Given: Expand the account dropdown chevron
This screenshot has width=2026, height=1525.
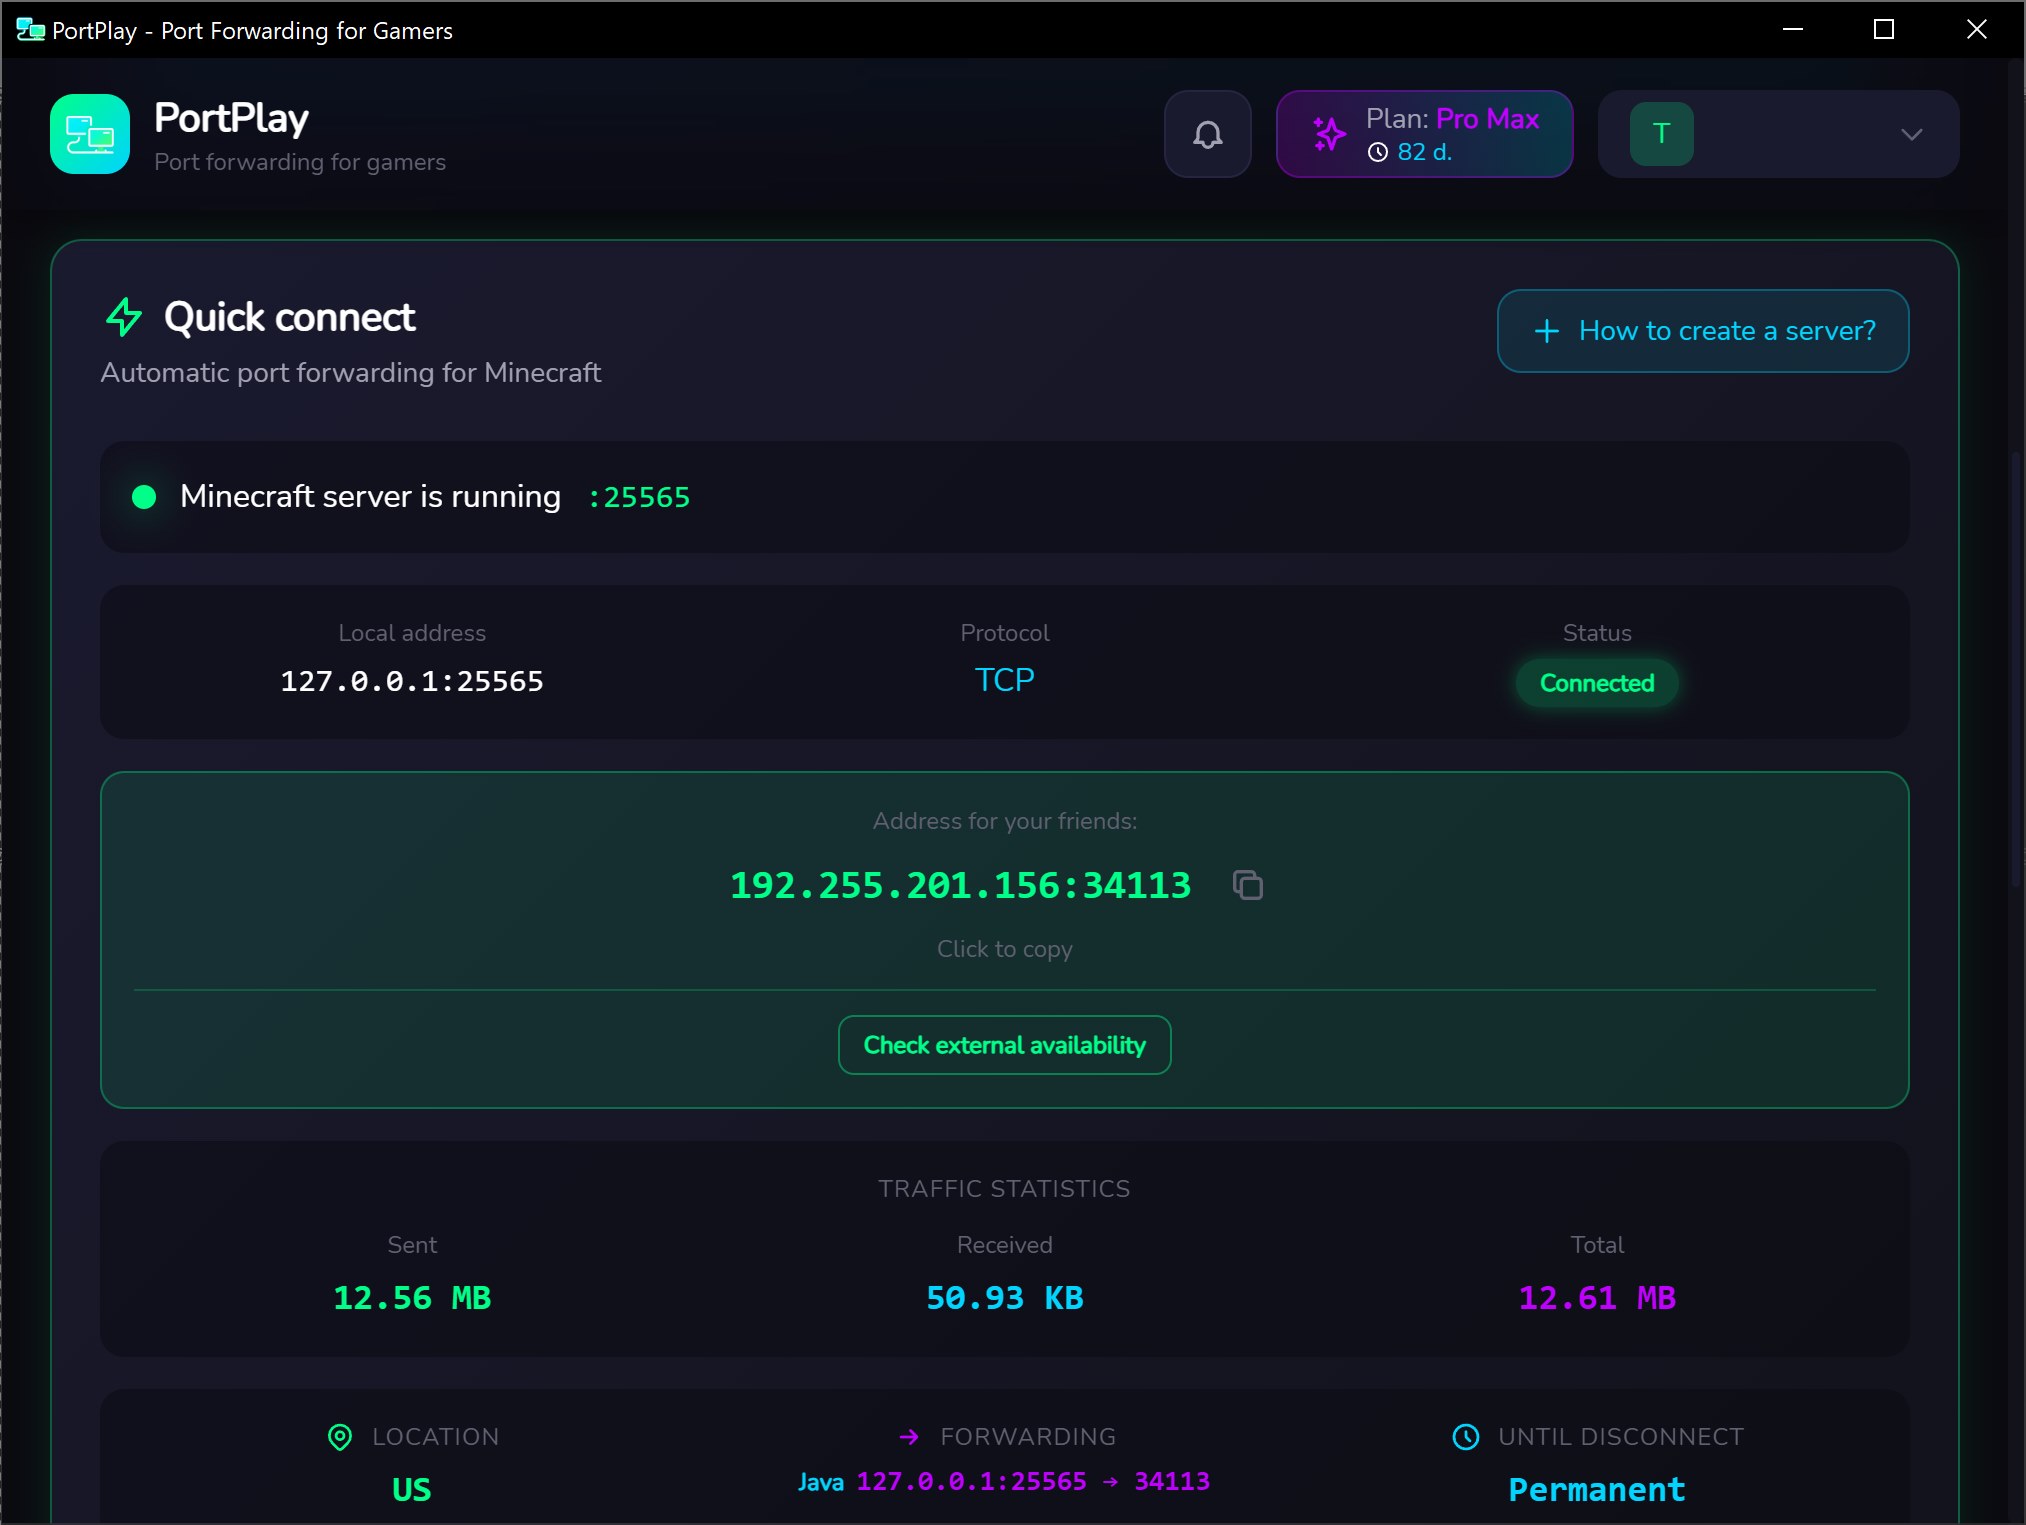Looking at the screenshot, I should pos(1911,134).
